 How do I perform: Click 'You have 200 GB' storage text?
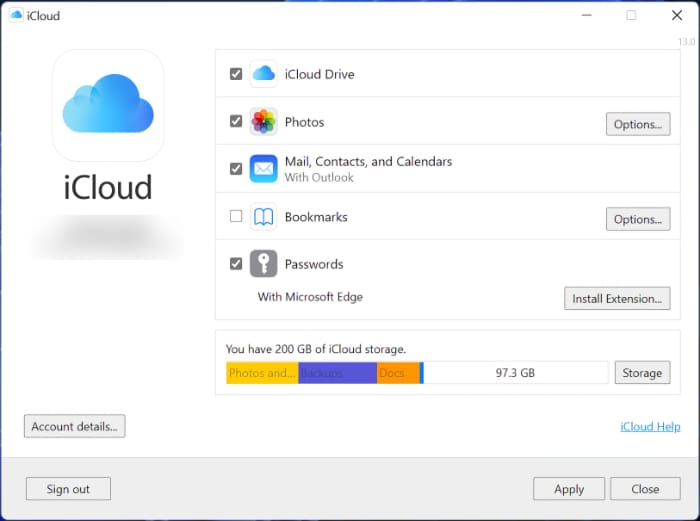[x=316, y=349]
